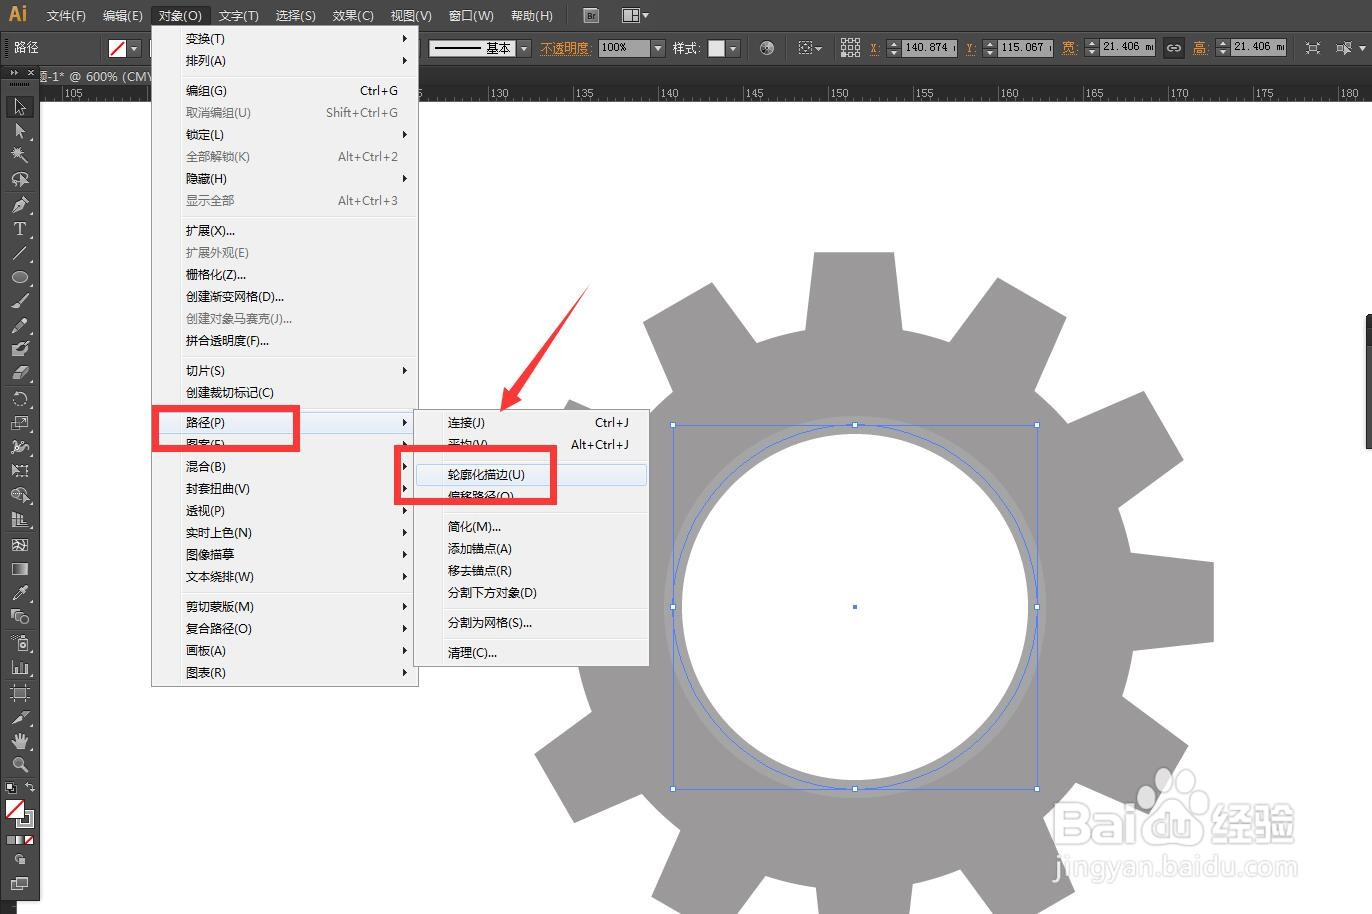Select the Gradient tool
This screenshot has width=1372, height=914.
click(19, 569)
